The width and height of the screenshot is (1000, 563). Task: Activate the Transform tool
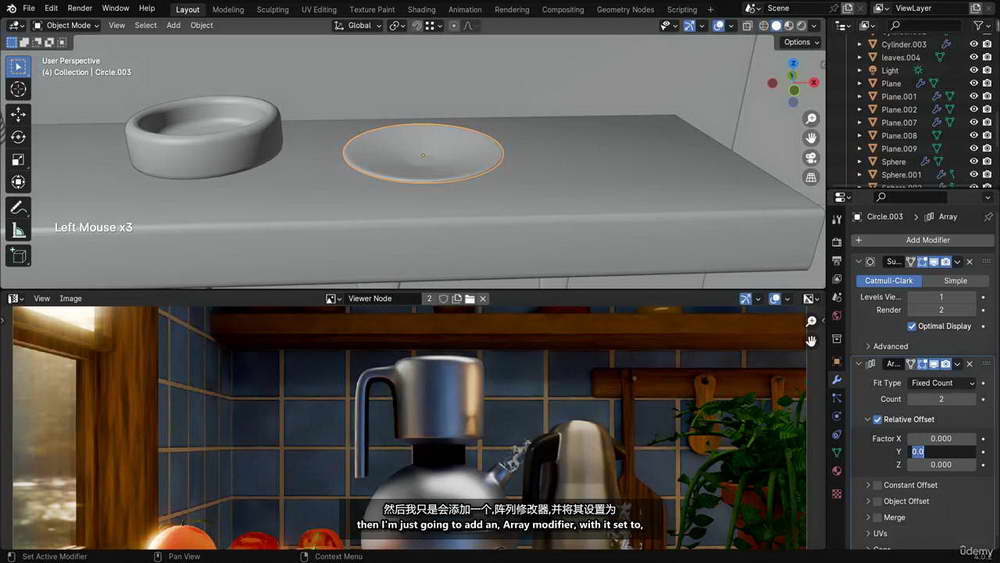click(x=18, y=182)
